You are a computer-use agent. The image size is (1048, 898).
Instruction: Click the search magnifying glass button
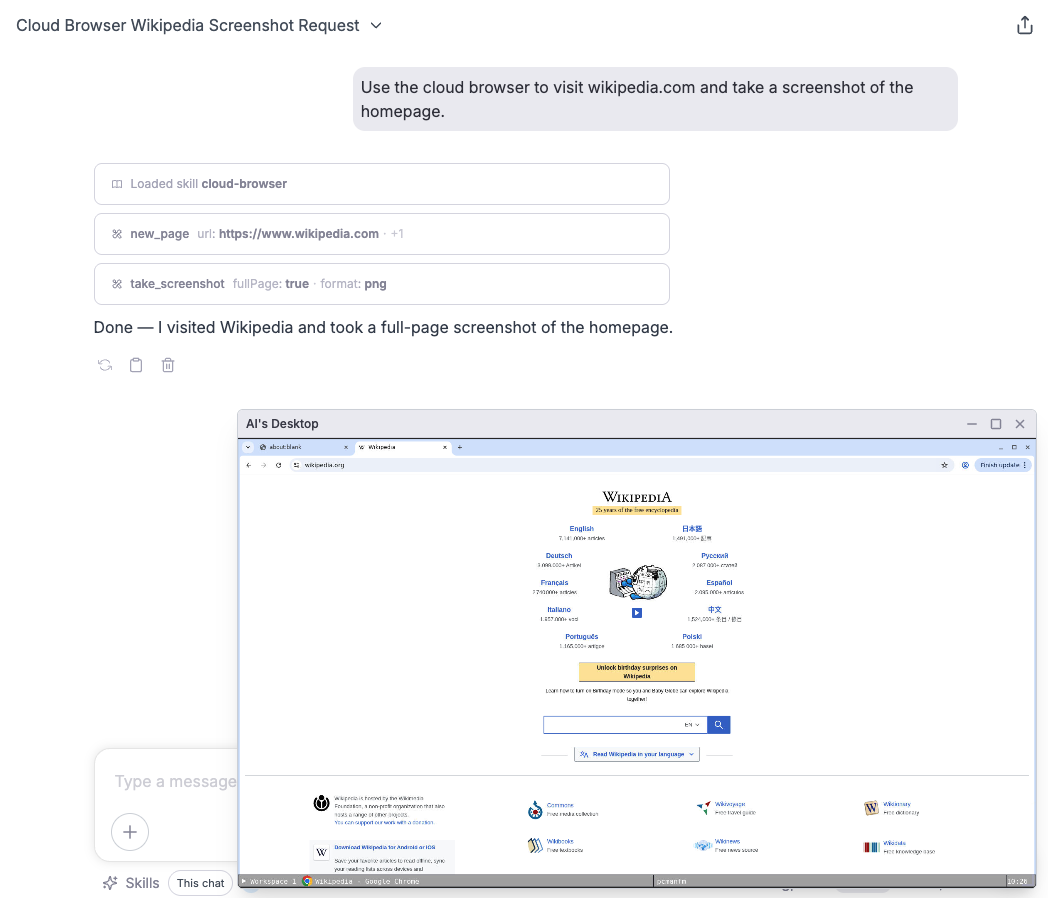tap(718, 724)
